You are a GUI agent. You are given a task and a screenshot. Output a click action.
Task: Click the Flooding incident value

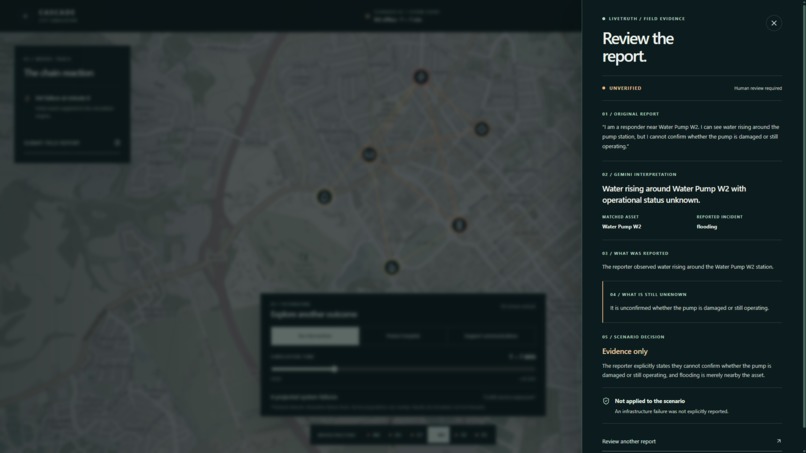pyautogui.click(x=707, y=227)
